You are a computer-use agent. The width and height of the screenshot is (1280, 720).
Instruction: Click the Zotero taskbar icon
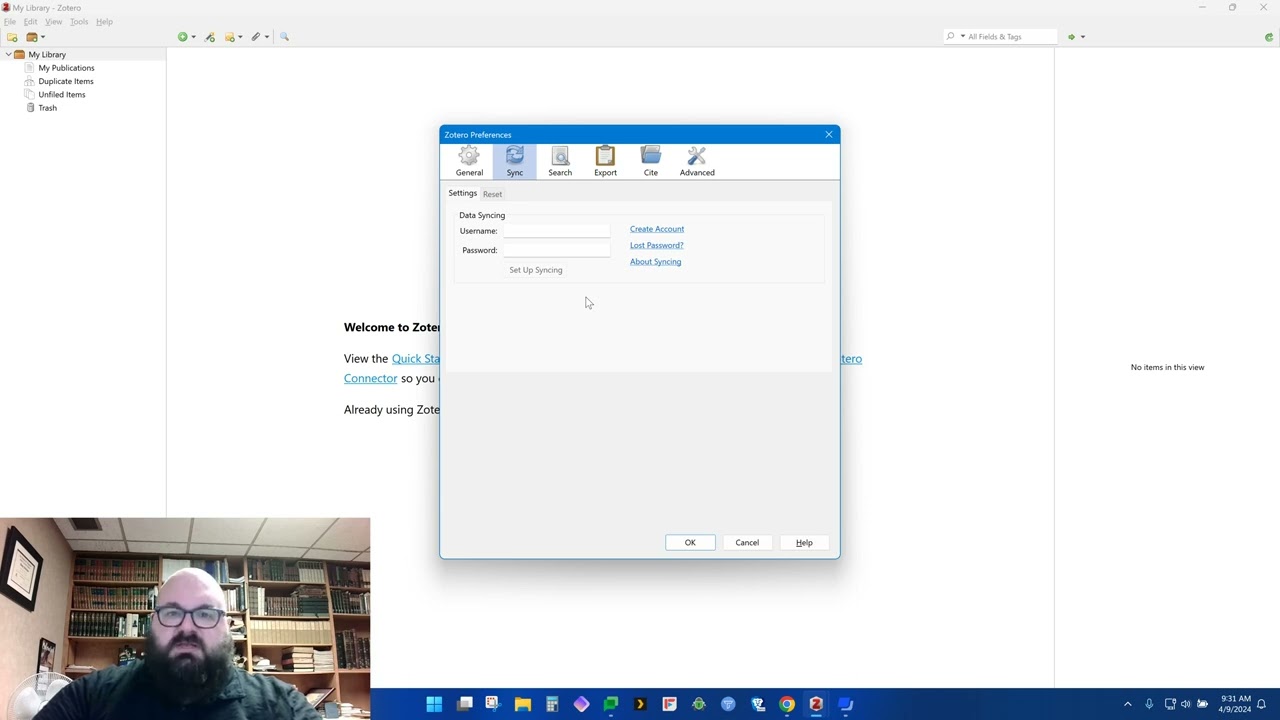pos(816,704)
